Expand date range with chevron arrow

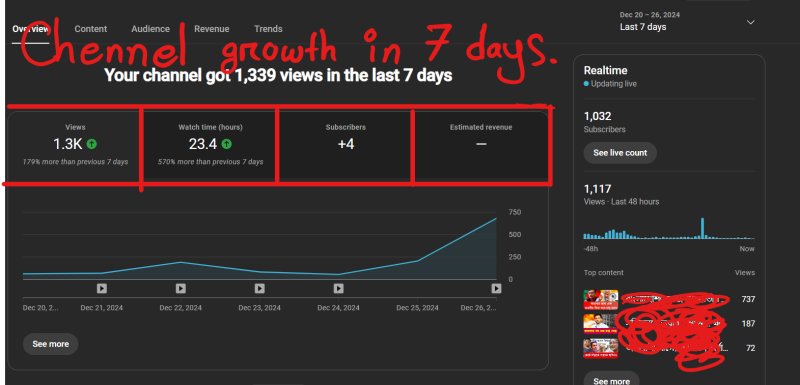point(750,22)
